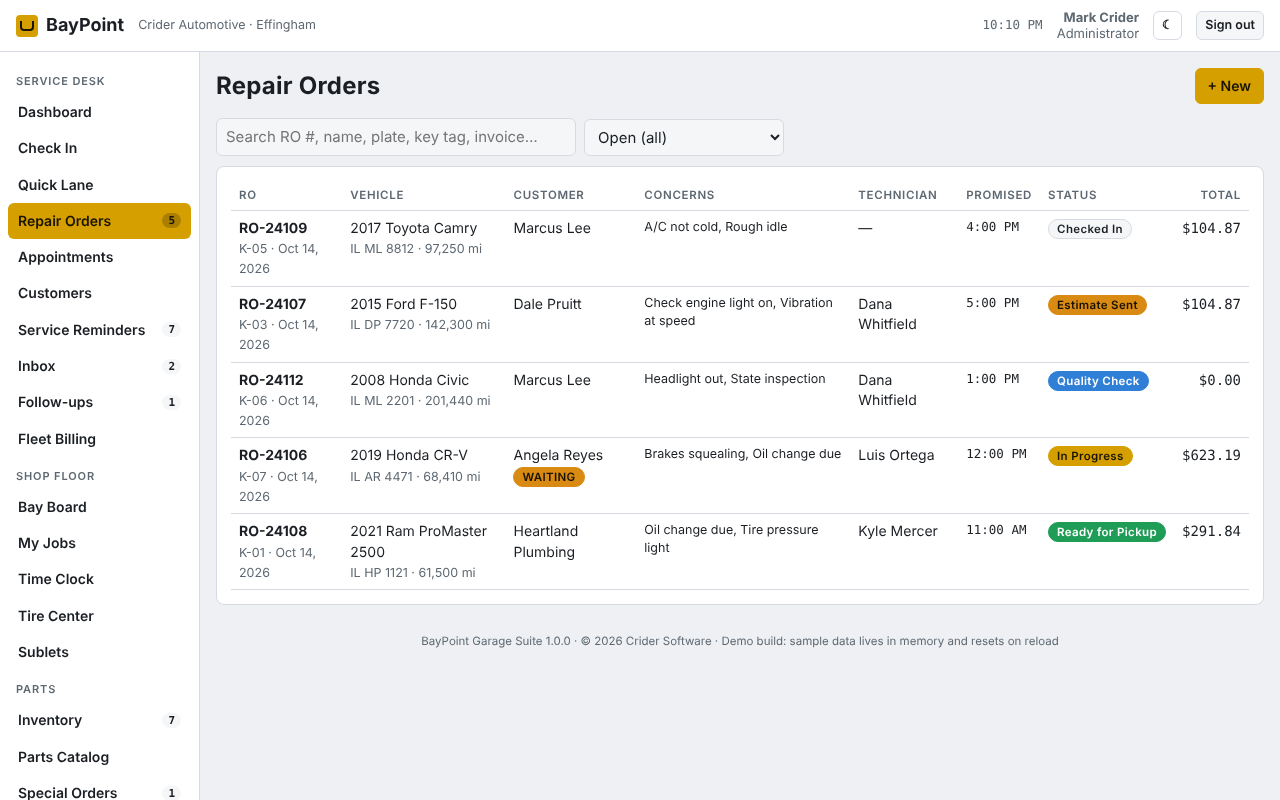Click the Estimate Sent status badge
Screen dimensions: 1280x800
[1097, 305]
